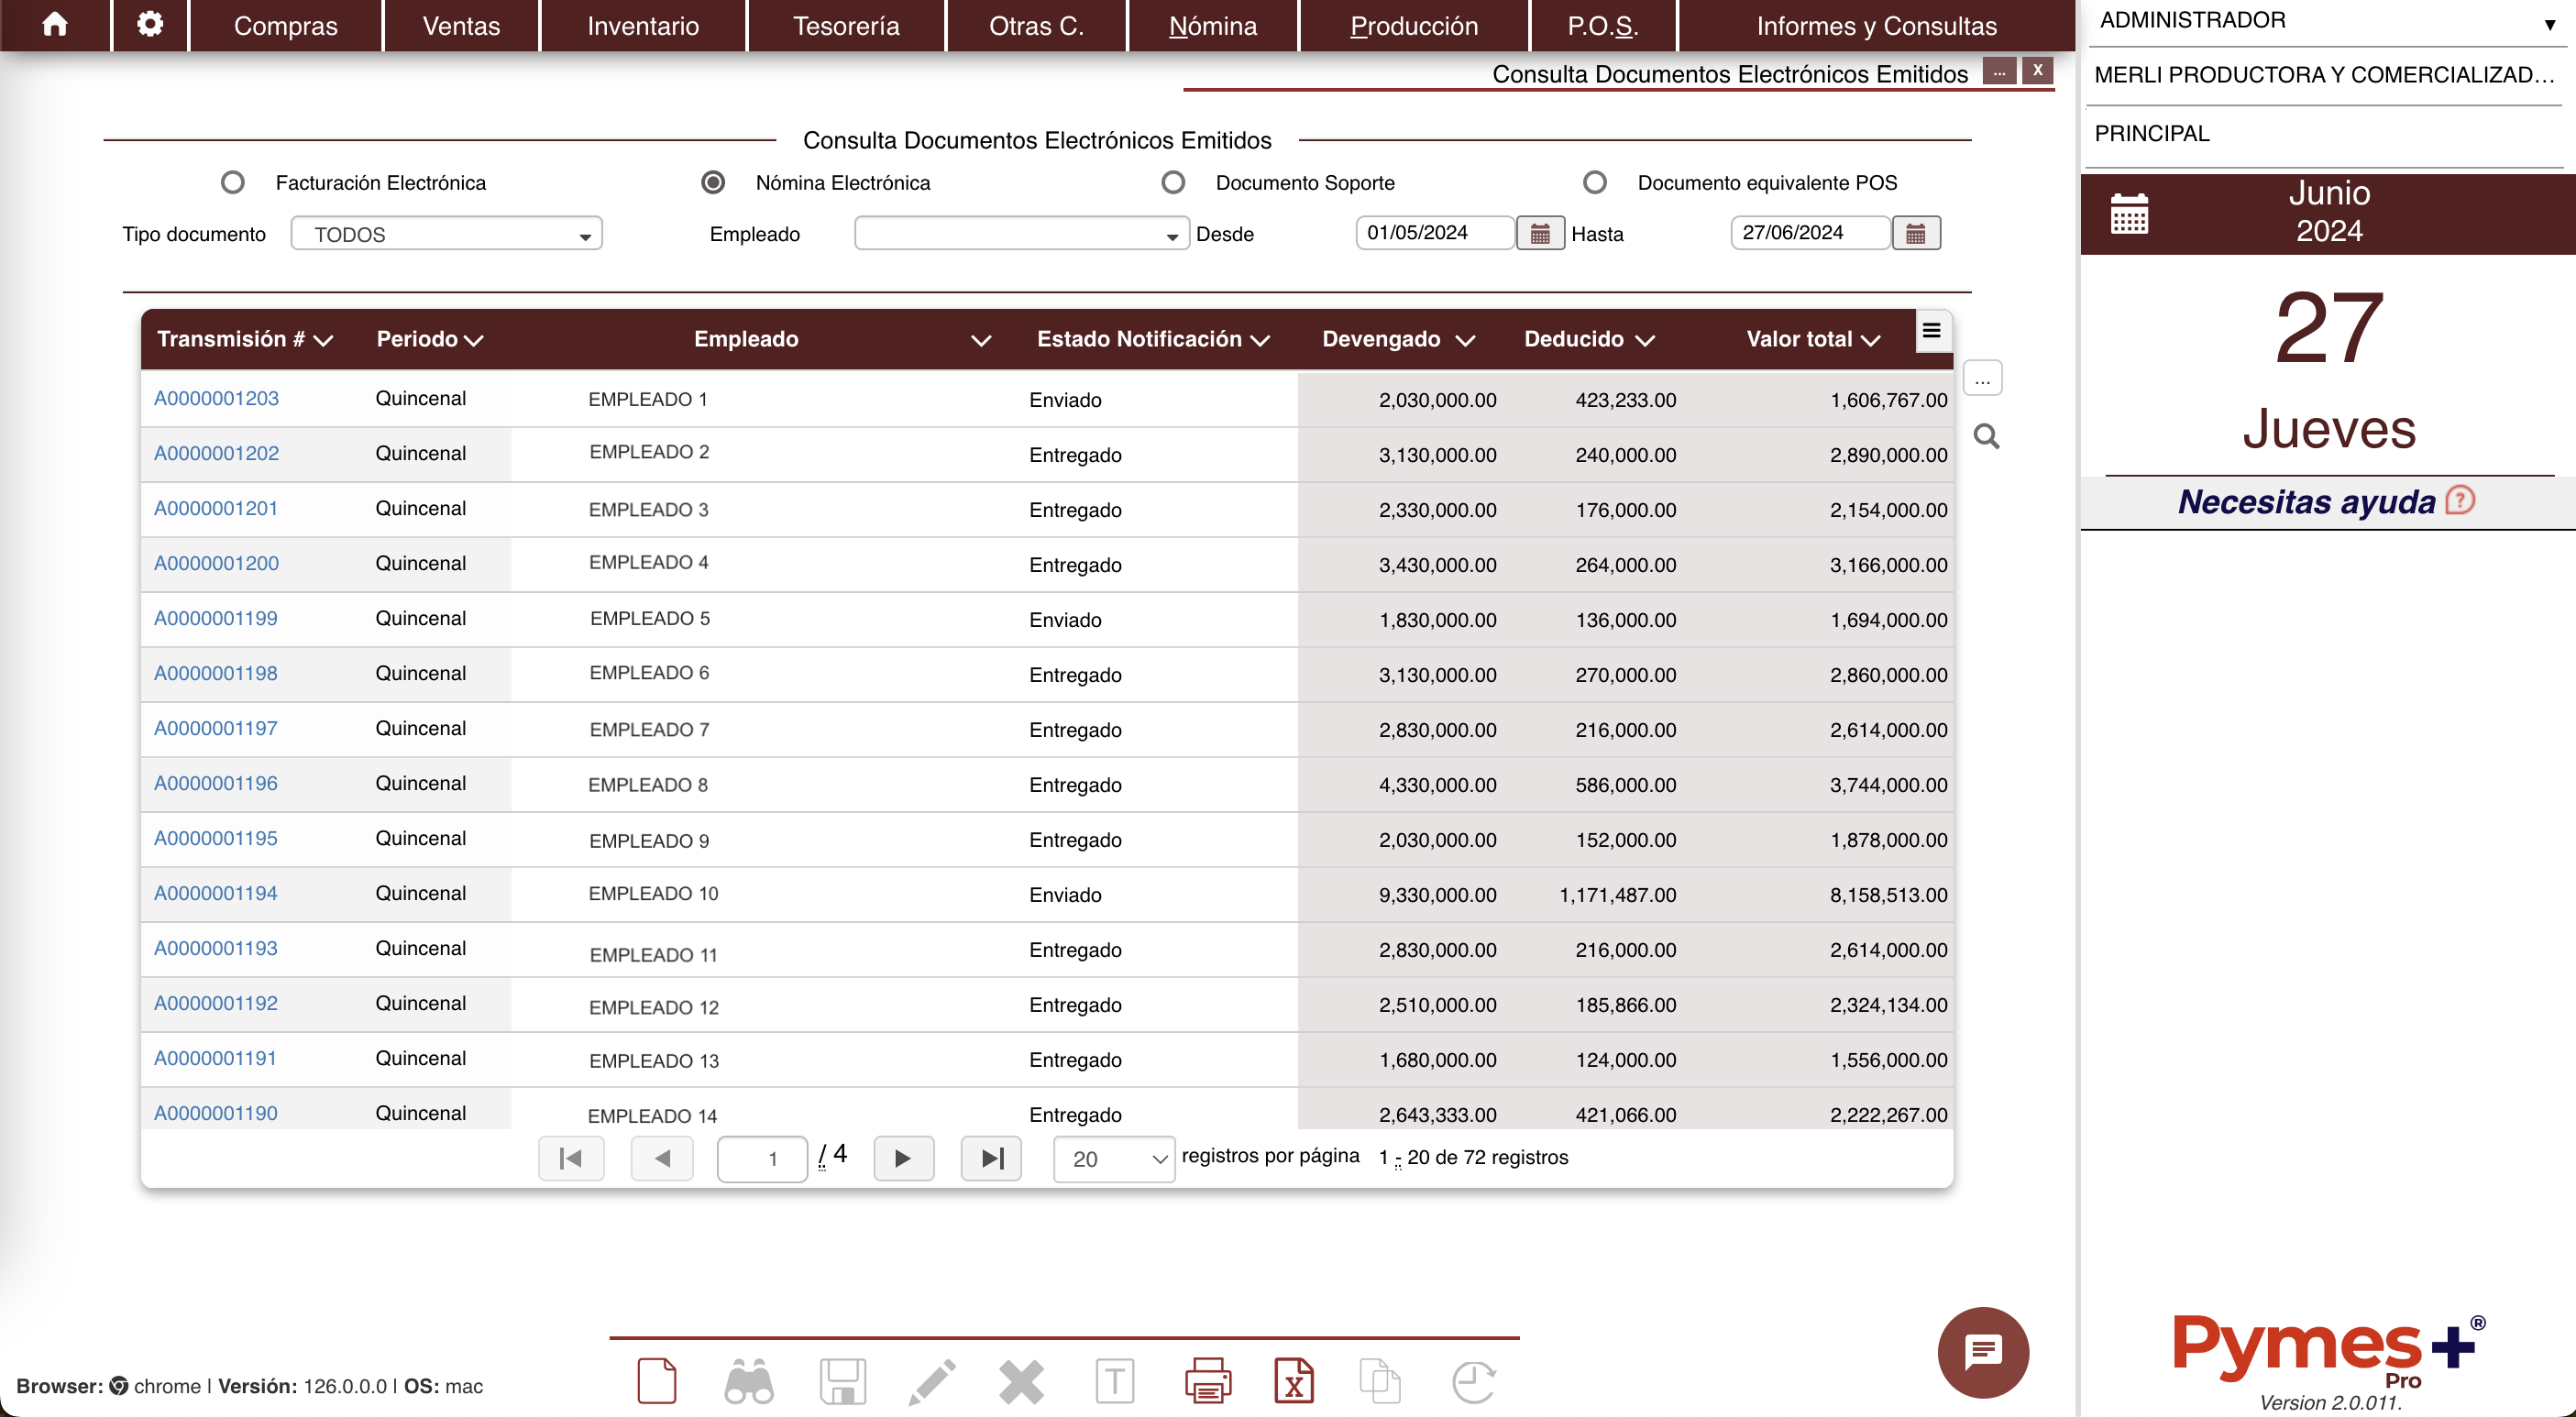Click the Print icon
The height and width of the screenshot is (1417, 2576).
click(x=1207, y=1381)
